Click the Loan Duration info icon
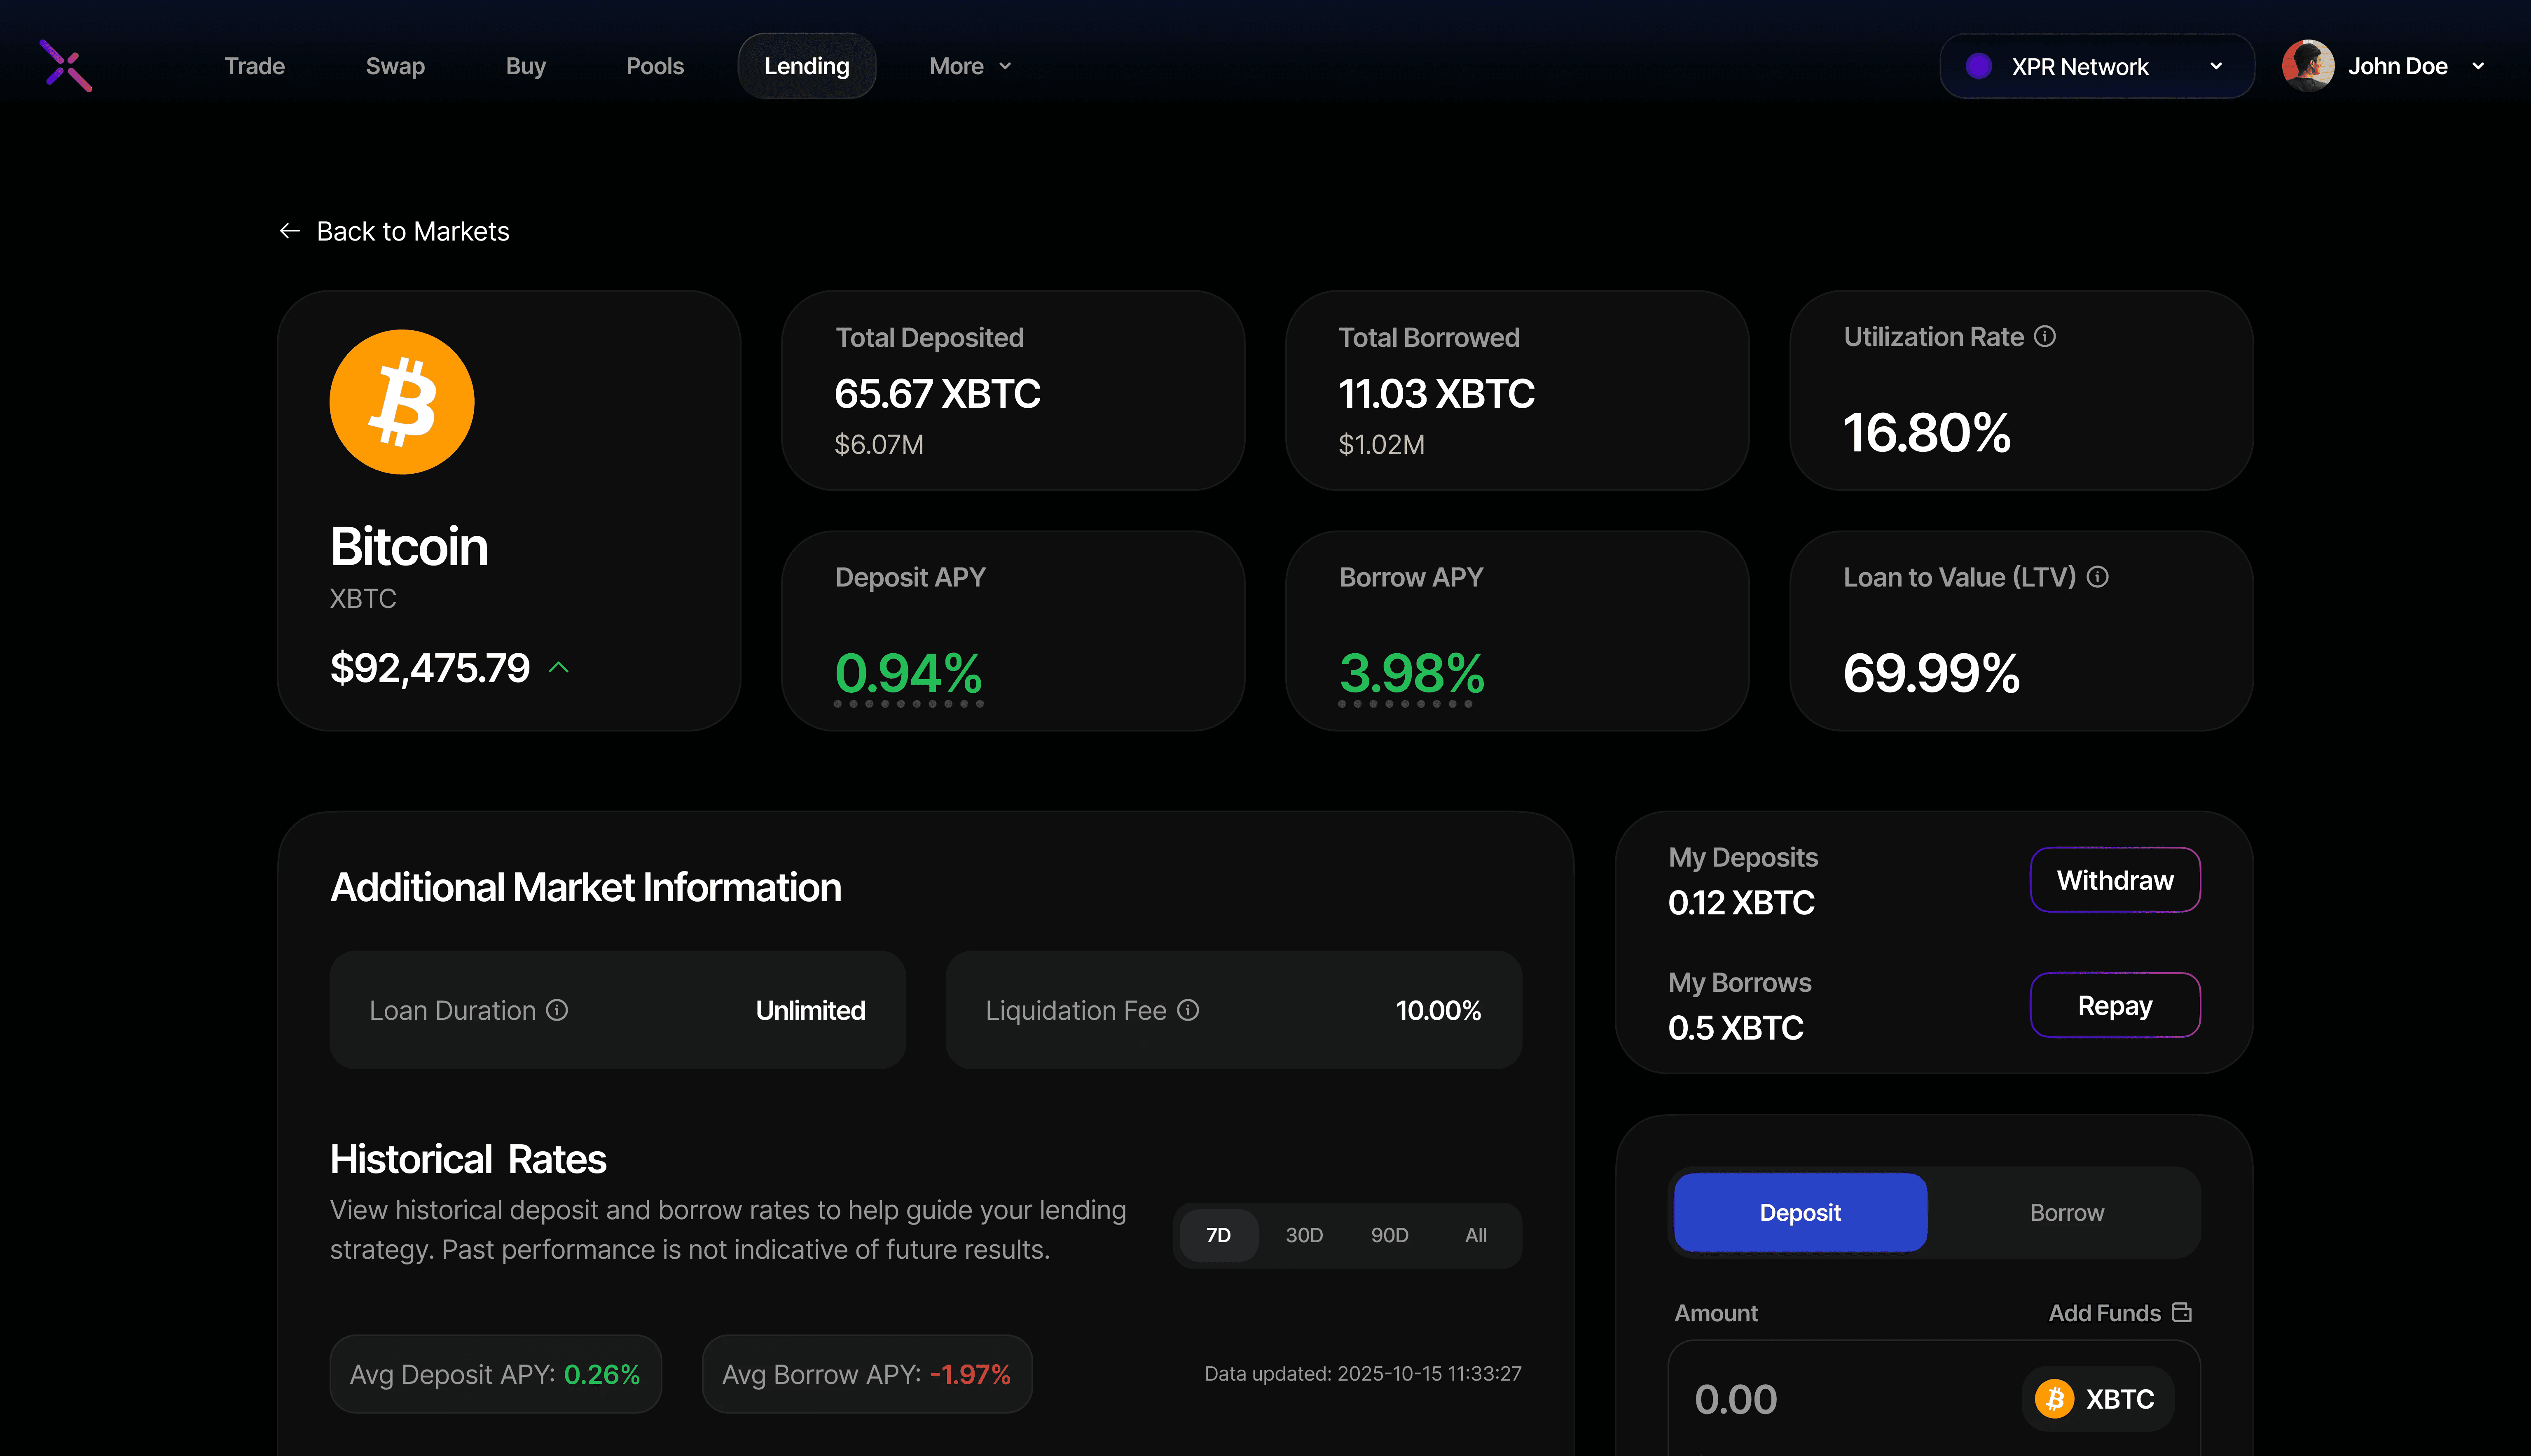This screenshot has width=2531, height=1456. 557,1010
